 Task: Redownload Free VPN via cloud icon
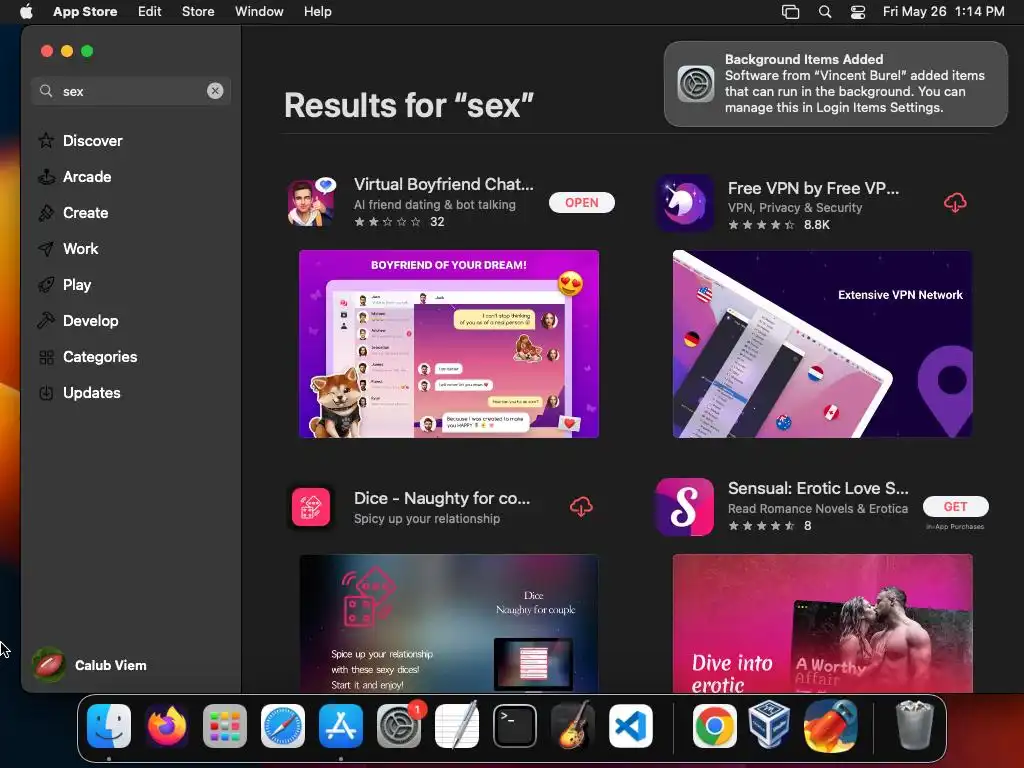(x=955, y=203)
